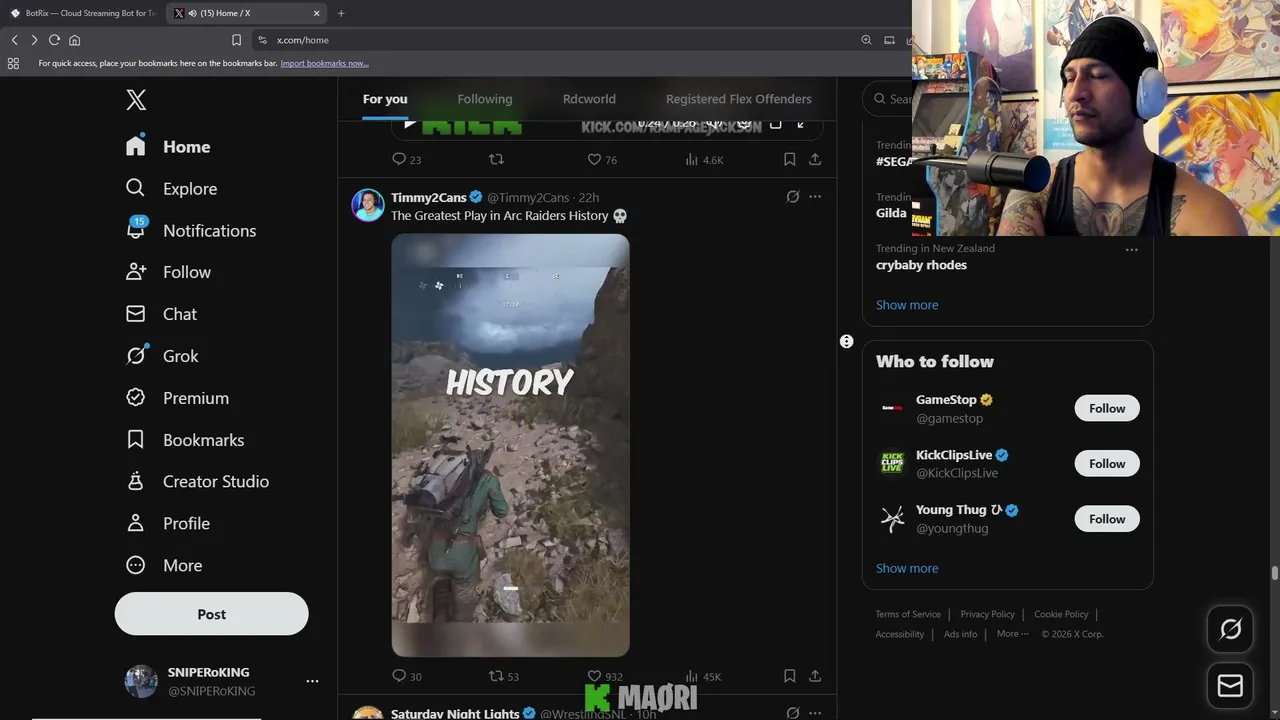
Task: Click browser home icon
Action: 74,40
